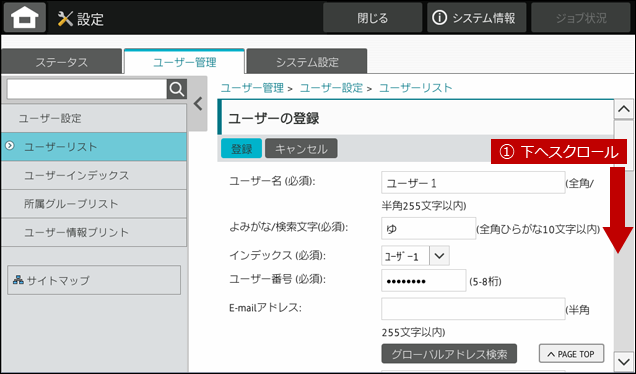This screenshot has width=636, height=374.
Task: Select ユーザー設定 in the sidebar
Action: point(94,118)
